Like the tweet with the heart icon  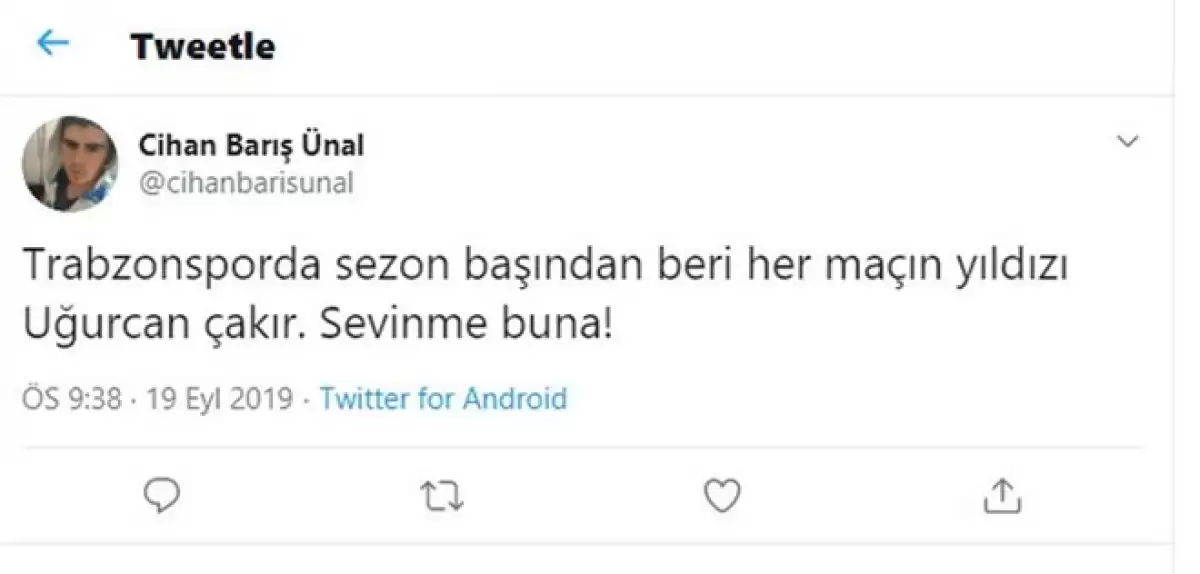[721, 494]
